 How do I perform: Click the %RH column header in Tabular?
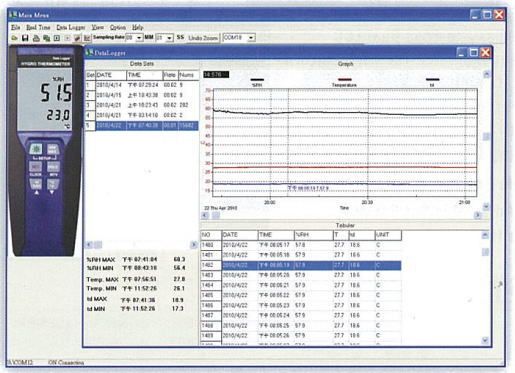pyautogui.click(x=313, y=235)
